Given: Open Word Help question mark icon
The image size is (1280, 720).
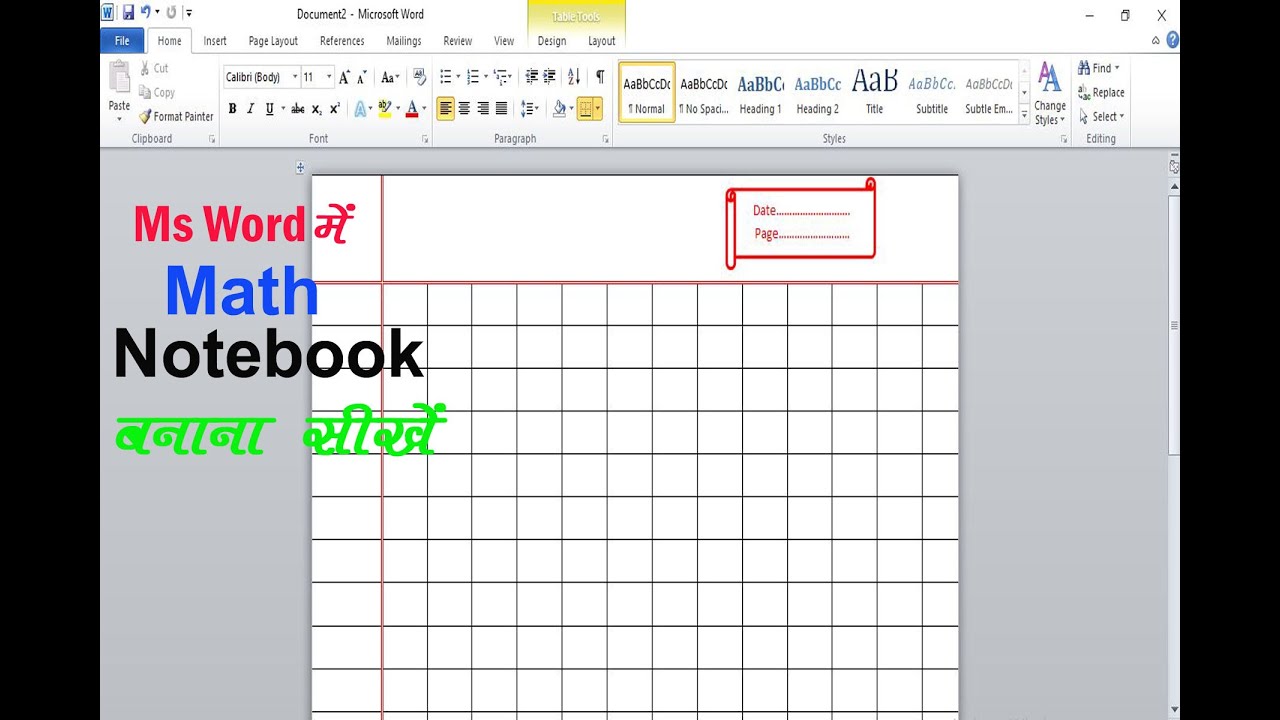Looking at the screenshot, I should point(1172,40).
